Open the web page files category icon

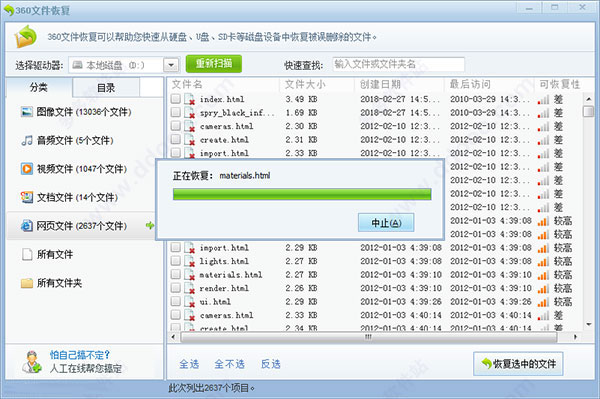pos(27,226)
